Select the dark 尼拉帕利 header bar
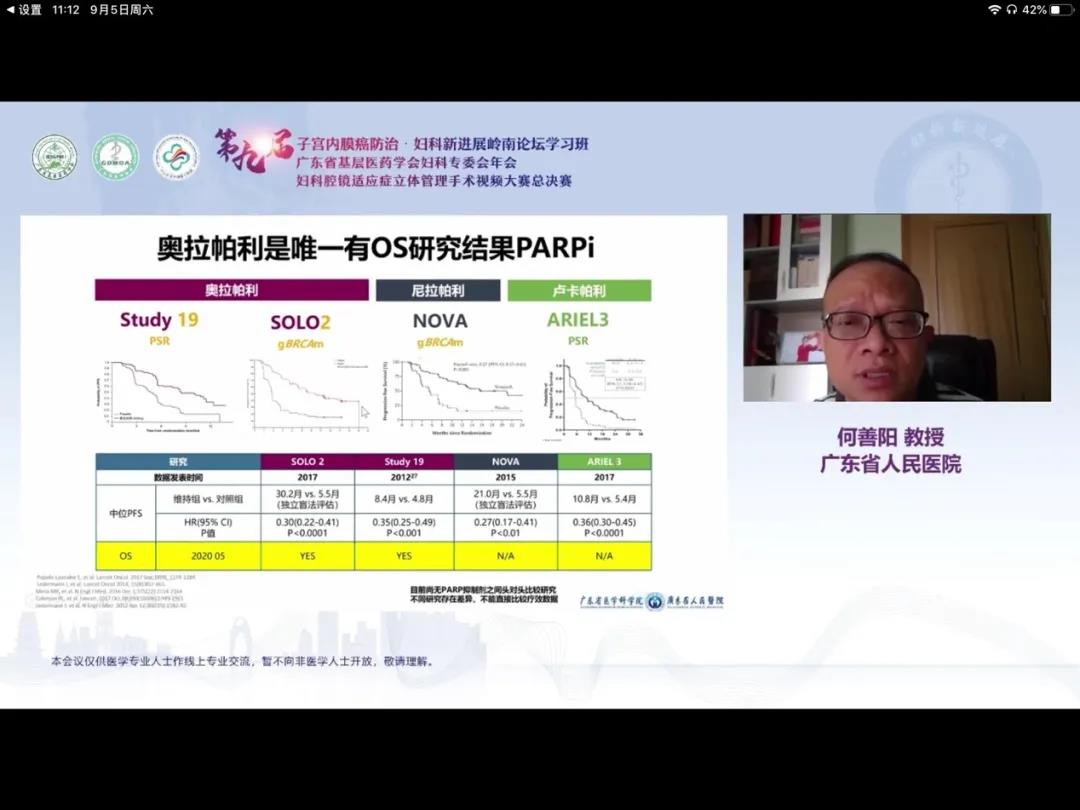 pyautogui.click(x=438, y=290)
